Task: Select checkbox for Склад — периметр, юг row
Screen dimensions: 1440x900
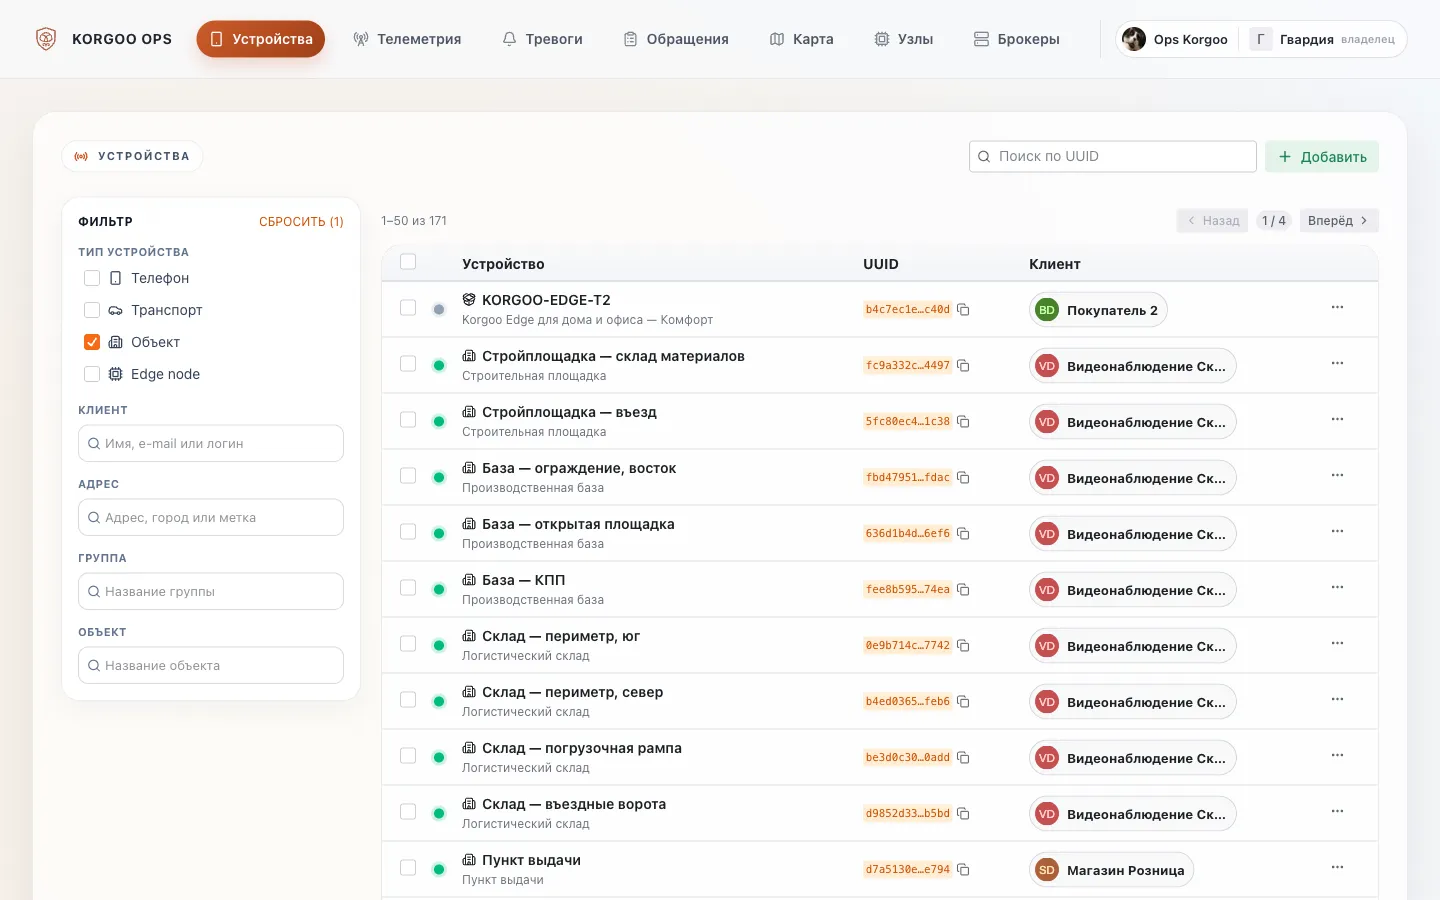Action: (x=408, y=644)
